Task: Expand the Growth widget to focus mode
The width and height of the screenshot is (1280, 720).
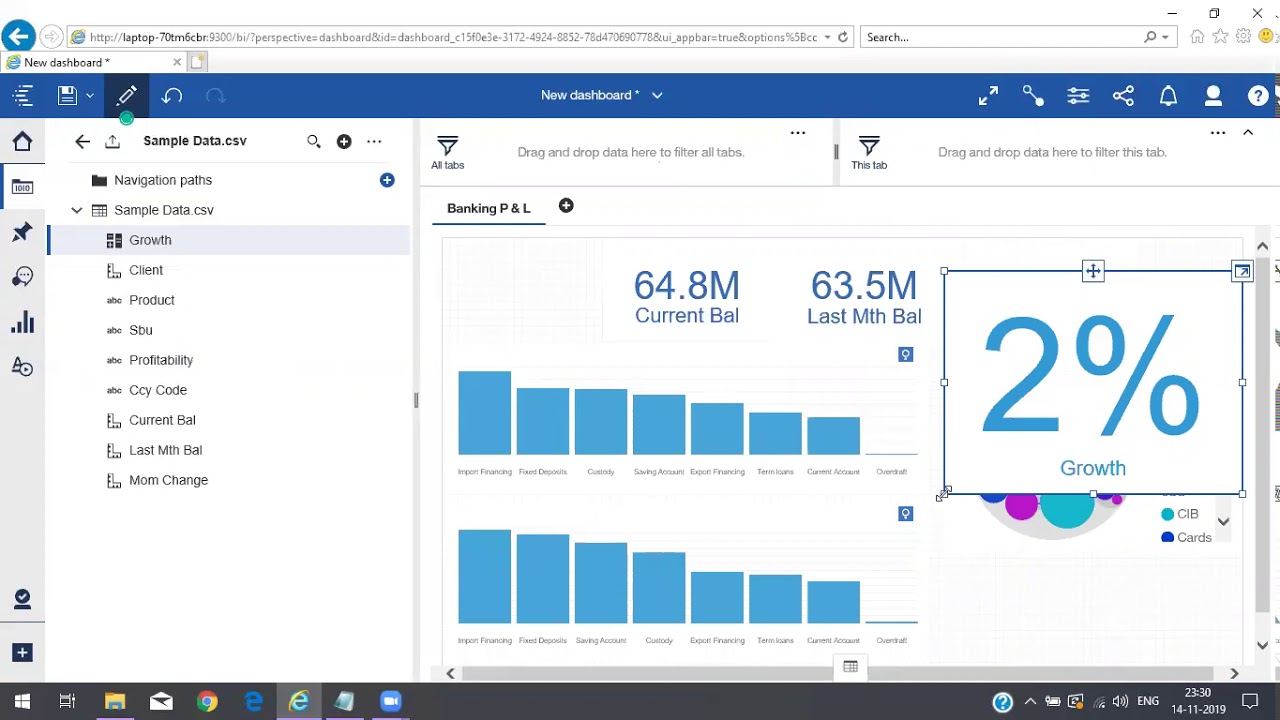Action: [x=1242, y=271]
